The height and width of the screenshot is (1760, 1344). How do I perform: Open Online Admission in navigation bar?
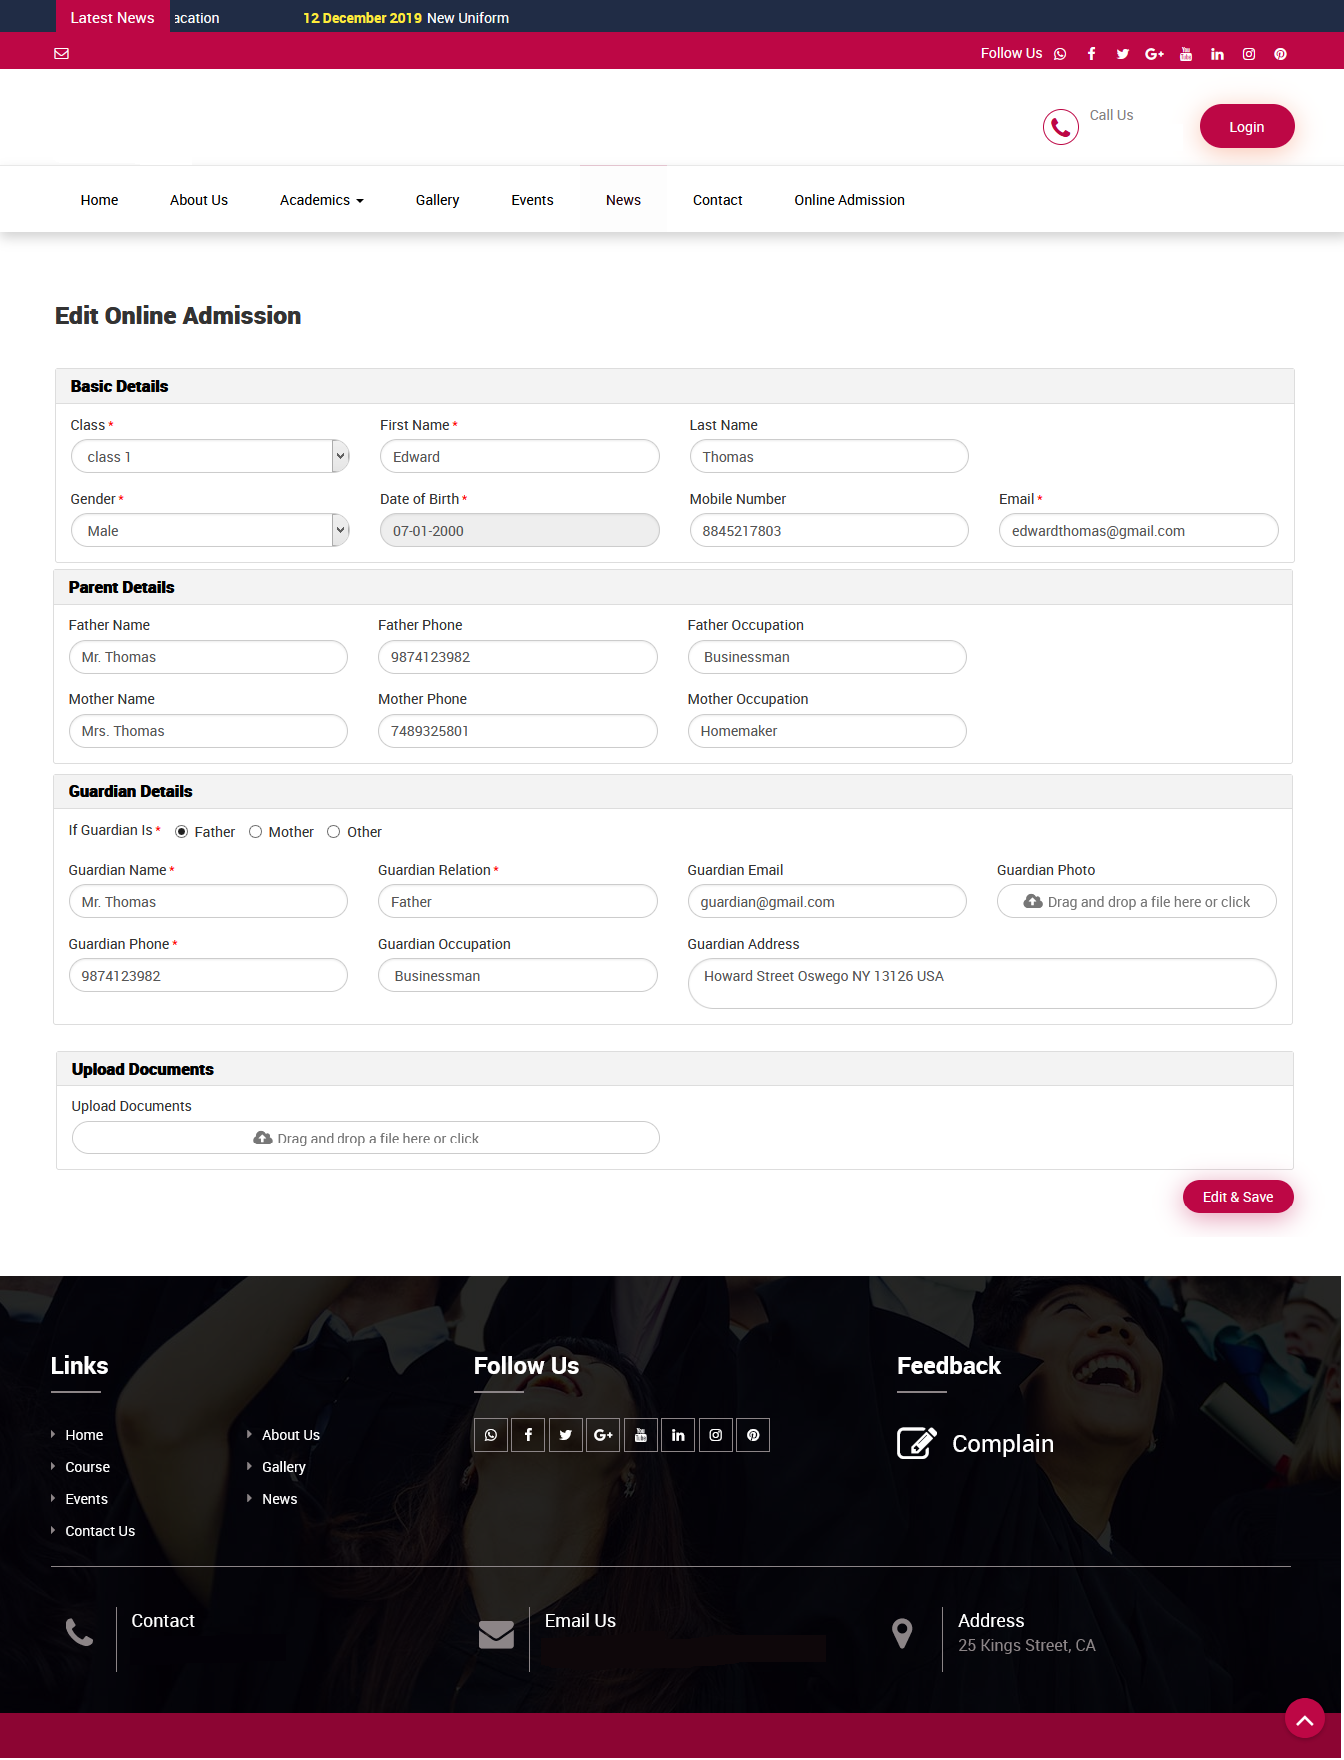point(850,200)
